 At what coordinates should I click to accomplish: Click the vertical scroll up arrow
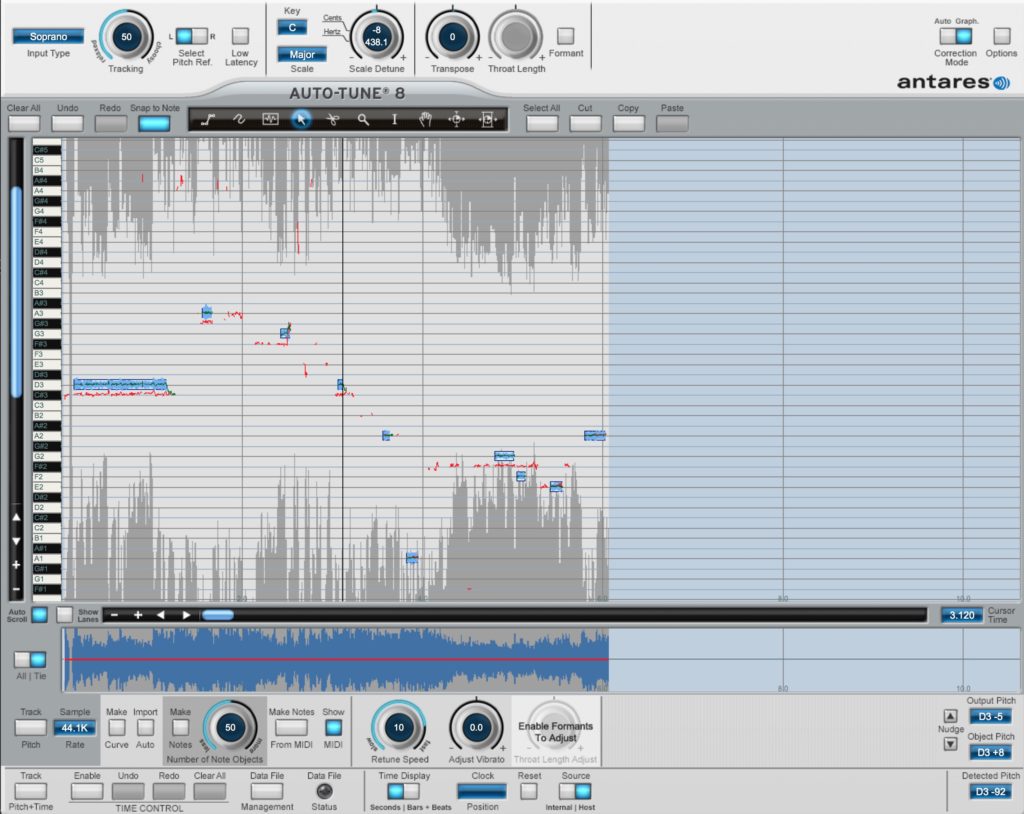[16, 517]
